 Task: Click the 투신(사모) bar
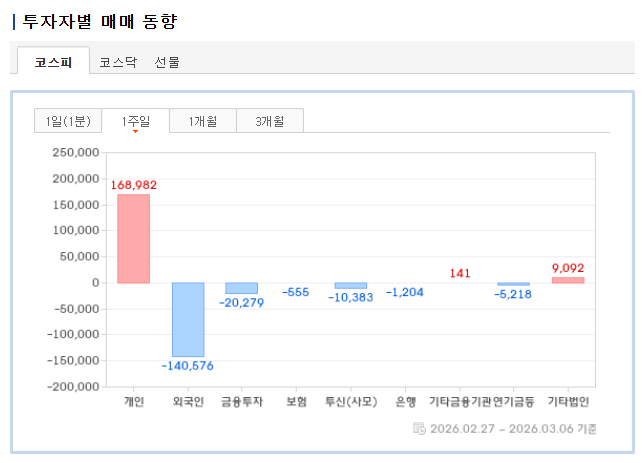(x=350, y=286)
